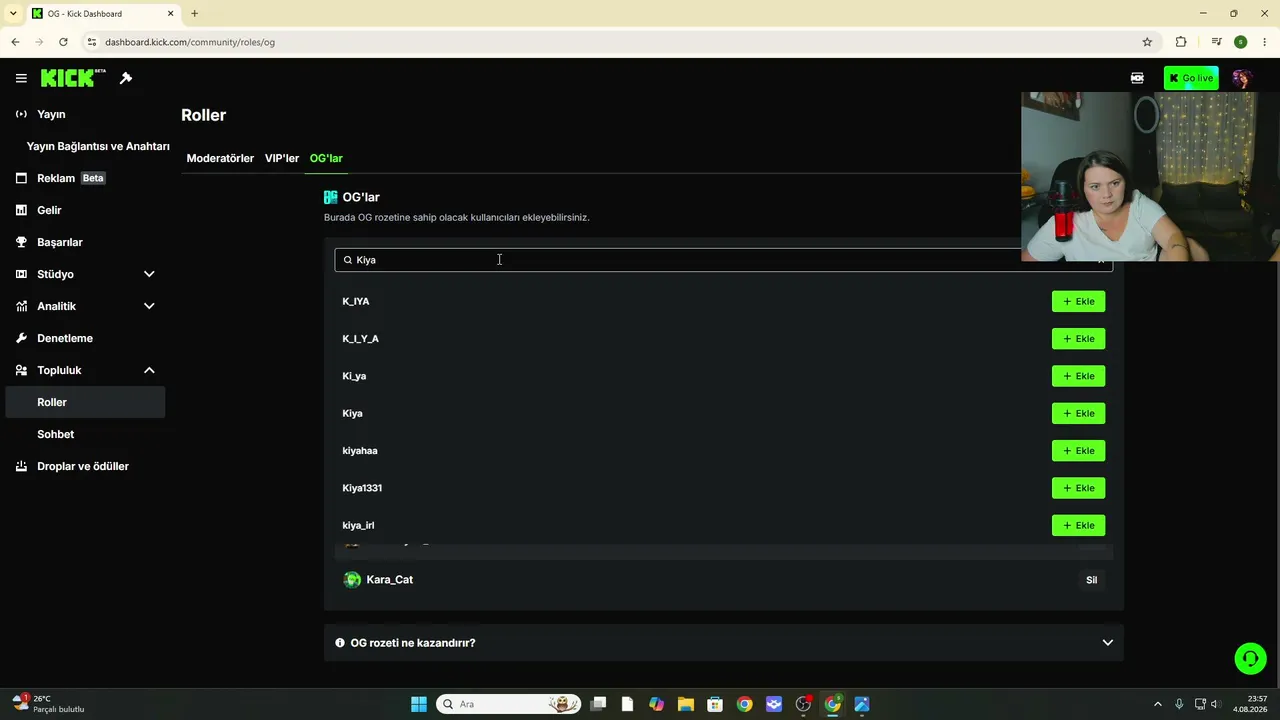
Task: Open the browser extensions puzzle icon
Action: tap(1181, 42)
